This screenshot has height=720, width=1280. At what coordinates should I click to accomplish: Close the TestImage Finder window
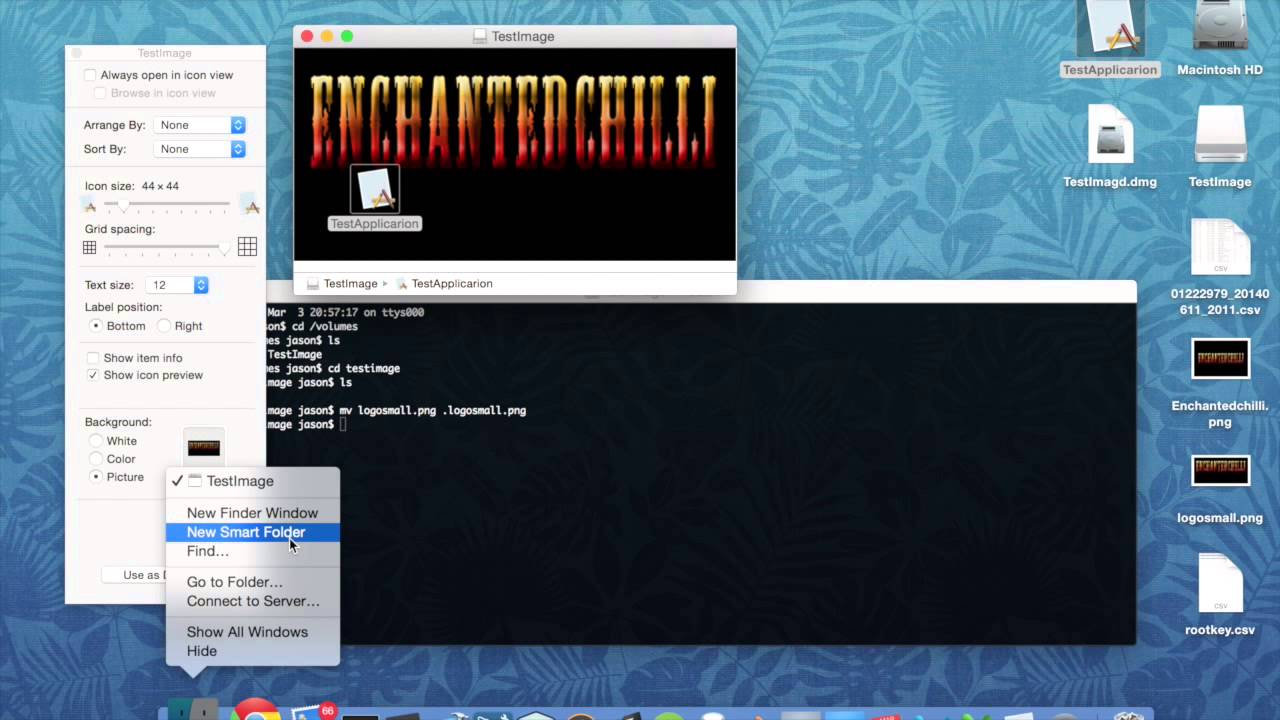coord(307,36)
